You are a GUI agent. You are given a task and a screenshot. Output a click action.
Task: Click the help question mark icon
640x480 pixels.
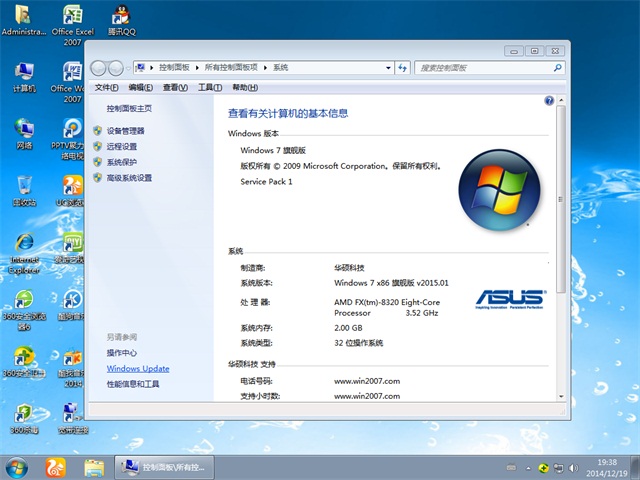click(x=549, y=101)
